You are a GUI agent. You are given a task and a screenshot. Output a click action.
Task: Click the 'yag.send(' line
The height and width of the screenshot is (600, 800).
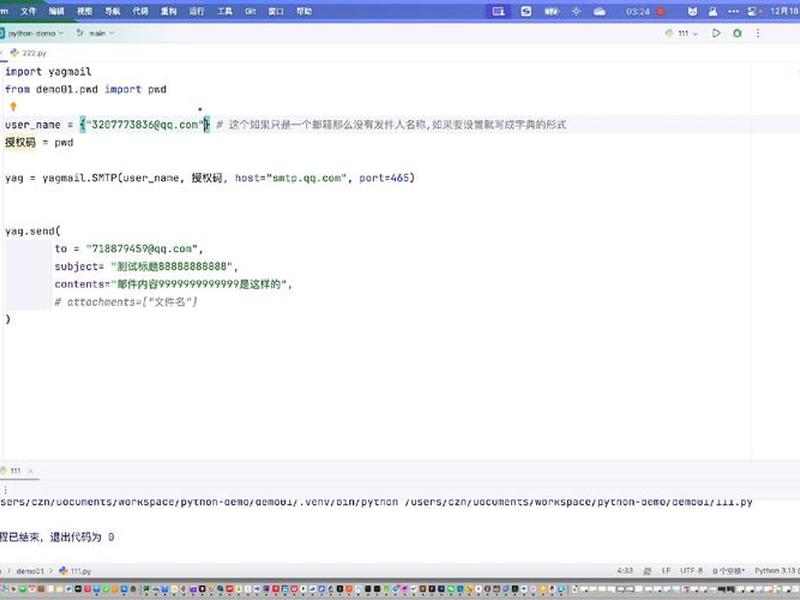pos(33,231)
